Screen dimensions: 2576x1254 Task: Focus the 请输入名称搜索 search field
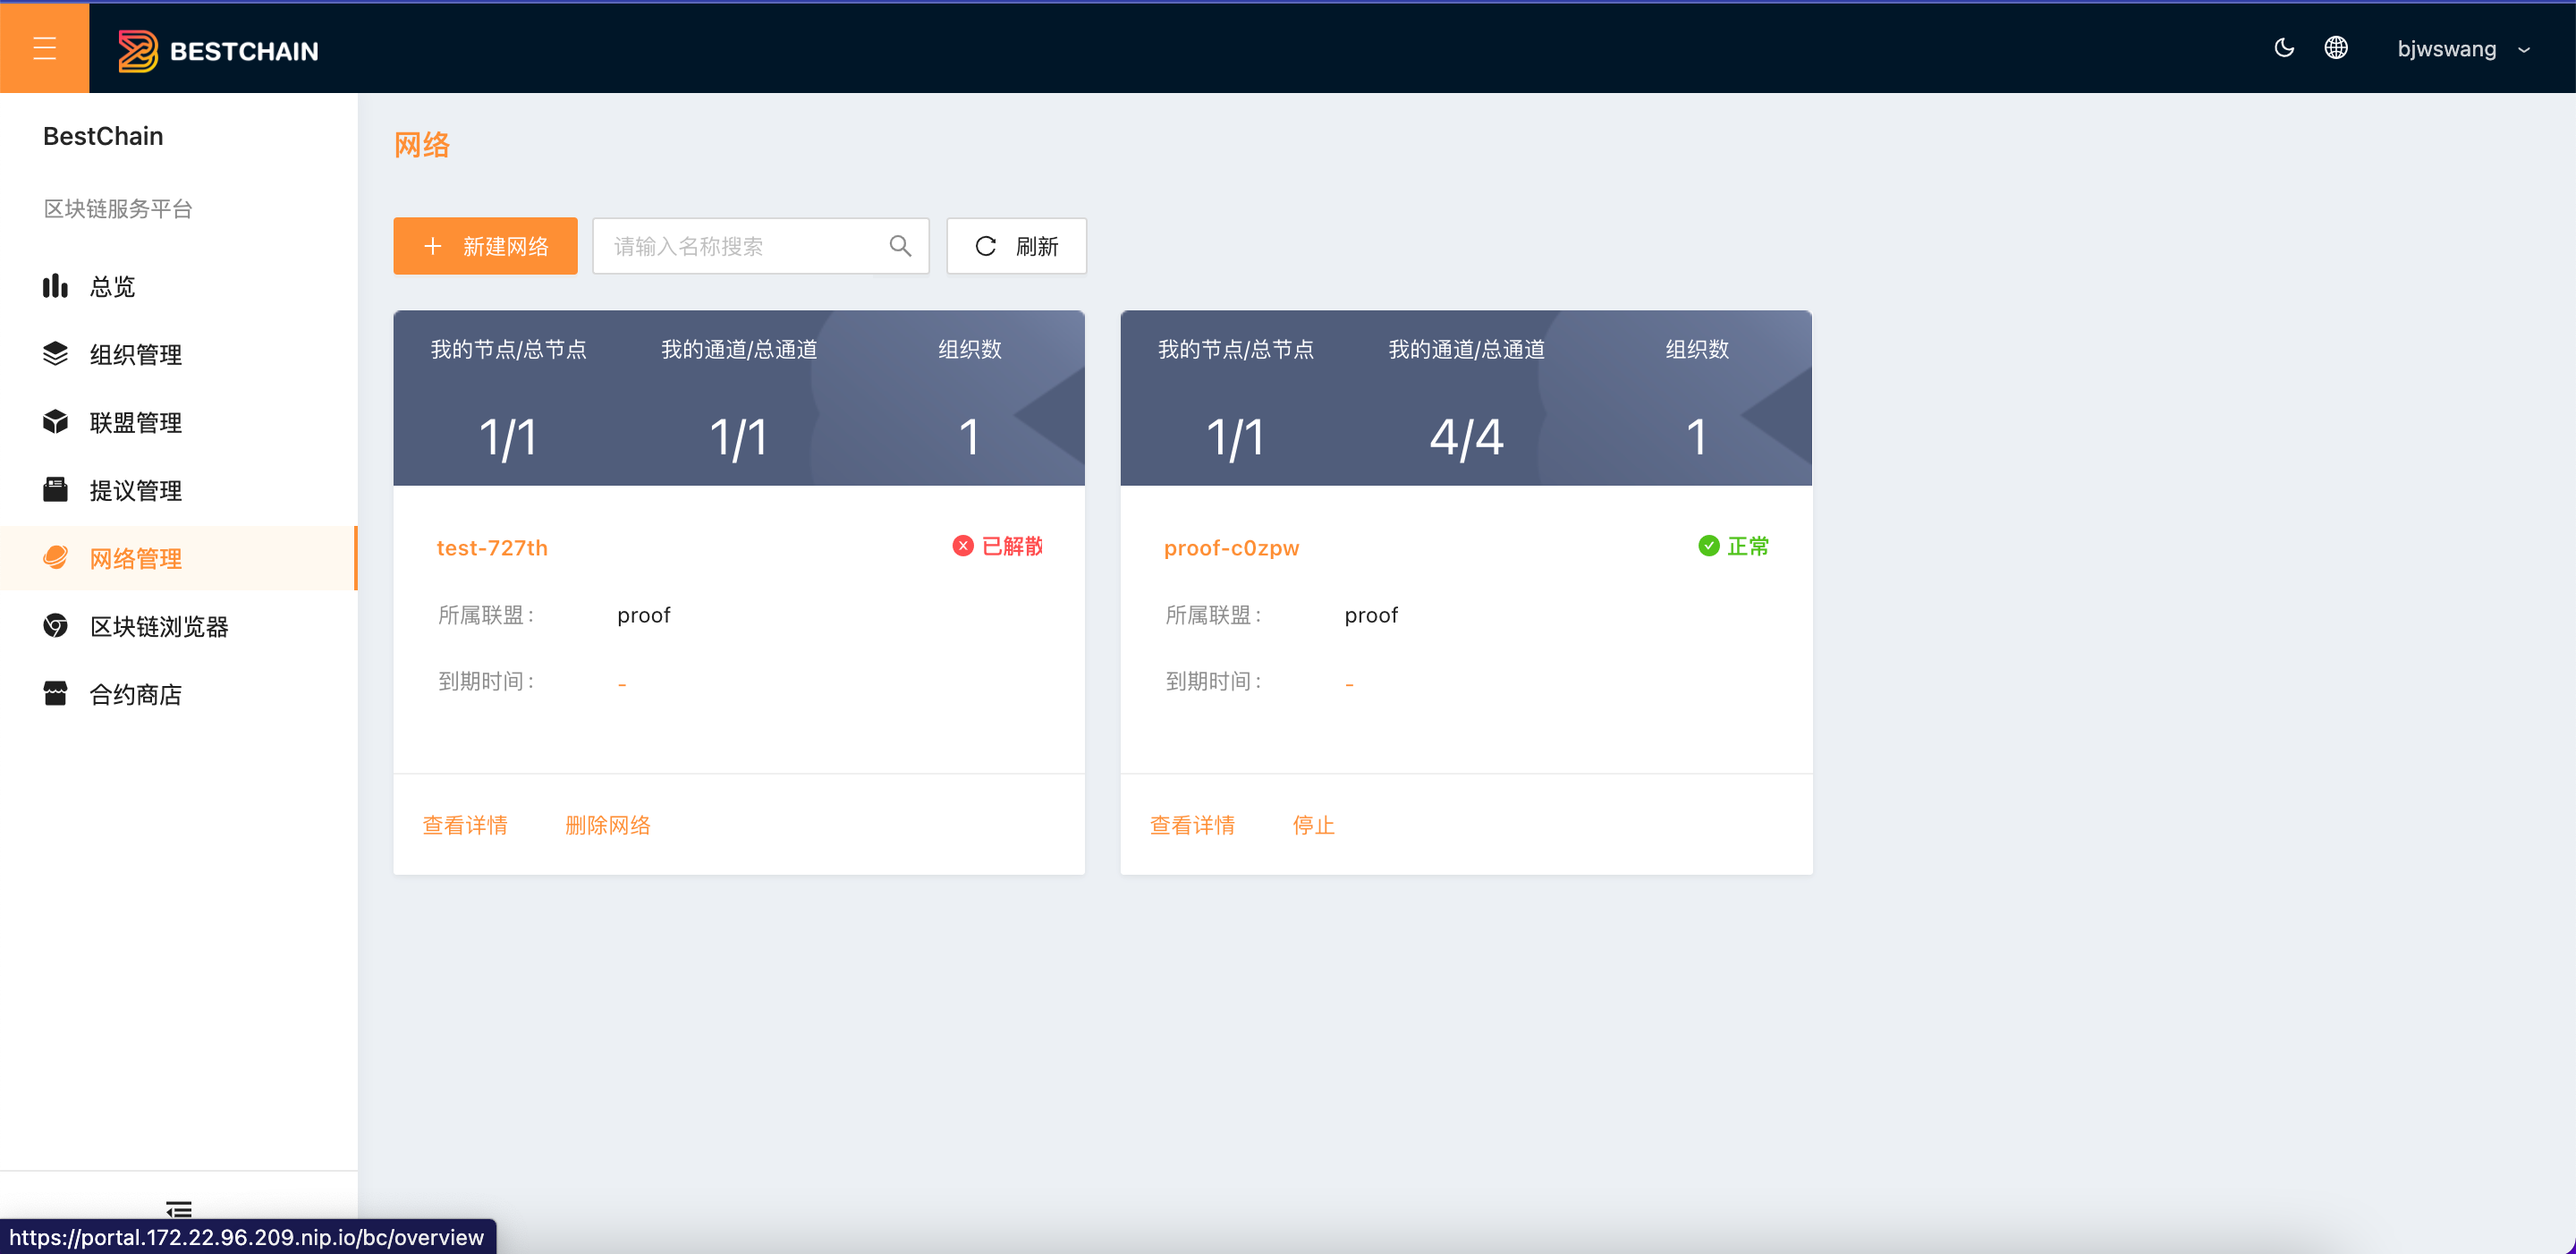pyautogui.click(x=760, y=246)
